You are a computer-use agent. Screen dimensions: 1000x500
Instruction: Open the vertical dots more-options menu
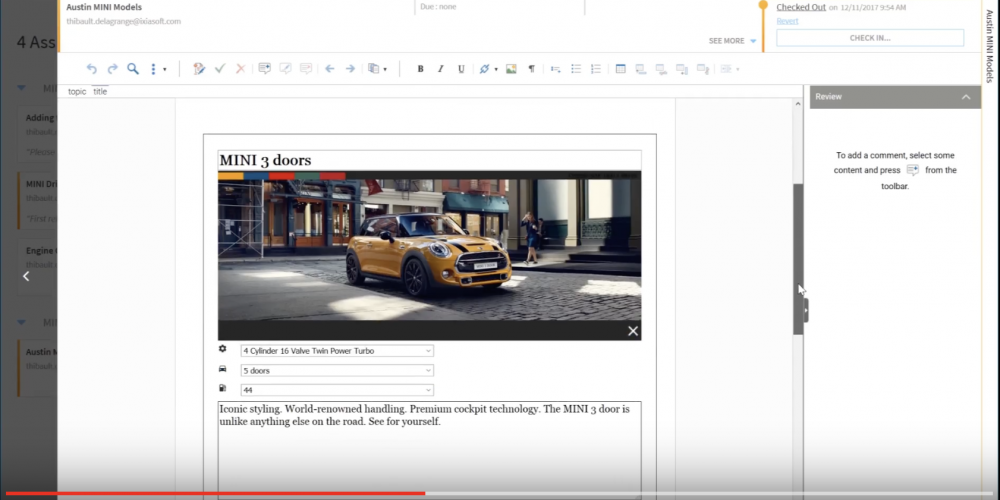153,69
